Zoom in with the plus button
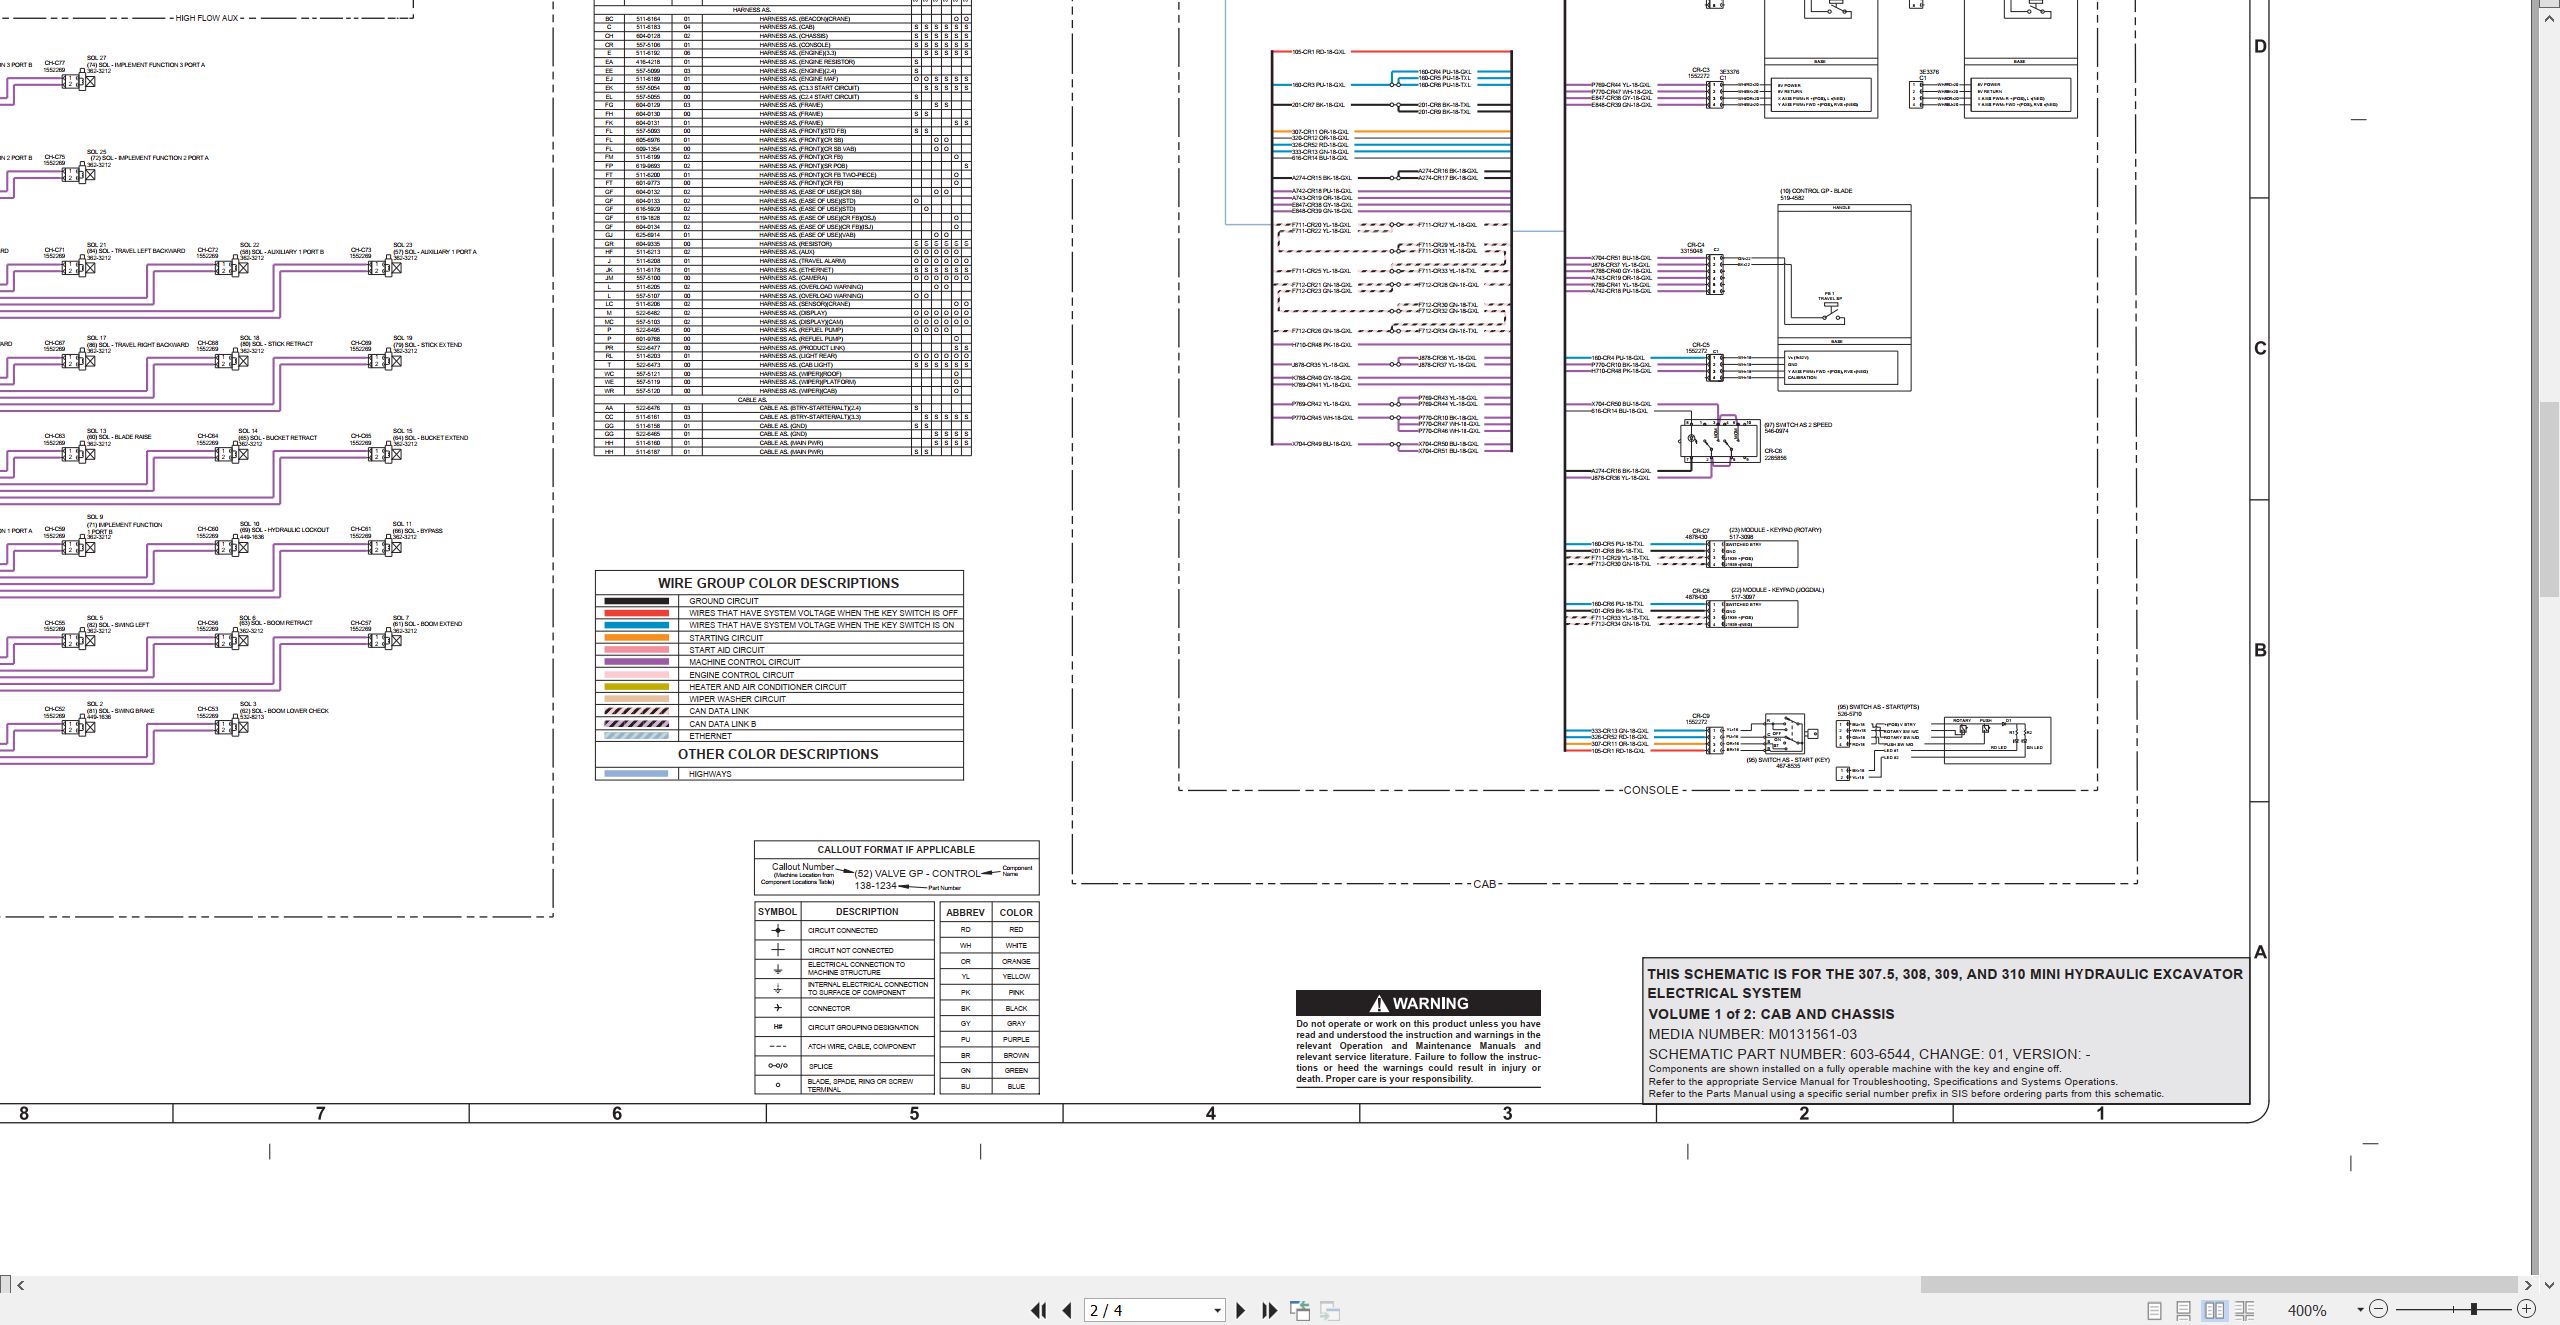Screen dimensions: 2560x1325 coord(2526,1309)
